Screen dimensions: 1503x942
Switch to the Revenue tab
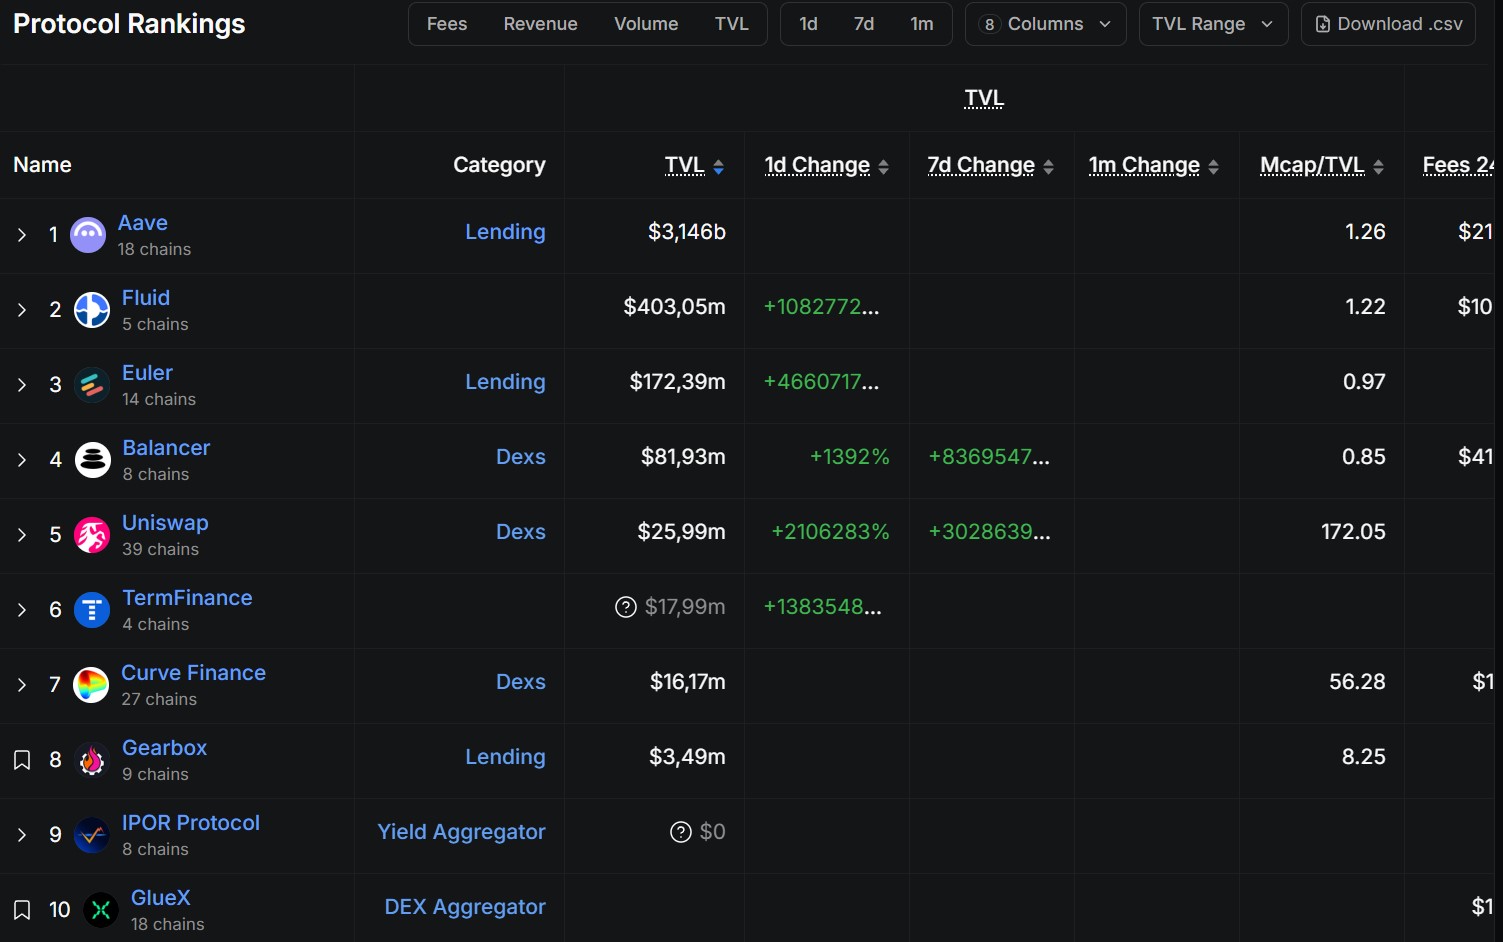[x=540, y=23]
